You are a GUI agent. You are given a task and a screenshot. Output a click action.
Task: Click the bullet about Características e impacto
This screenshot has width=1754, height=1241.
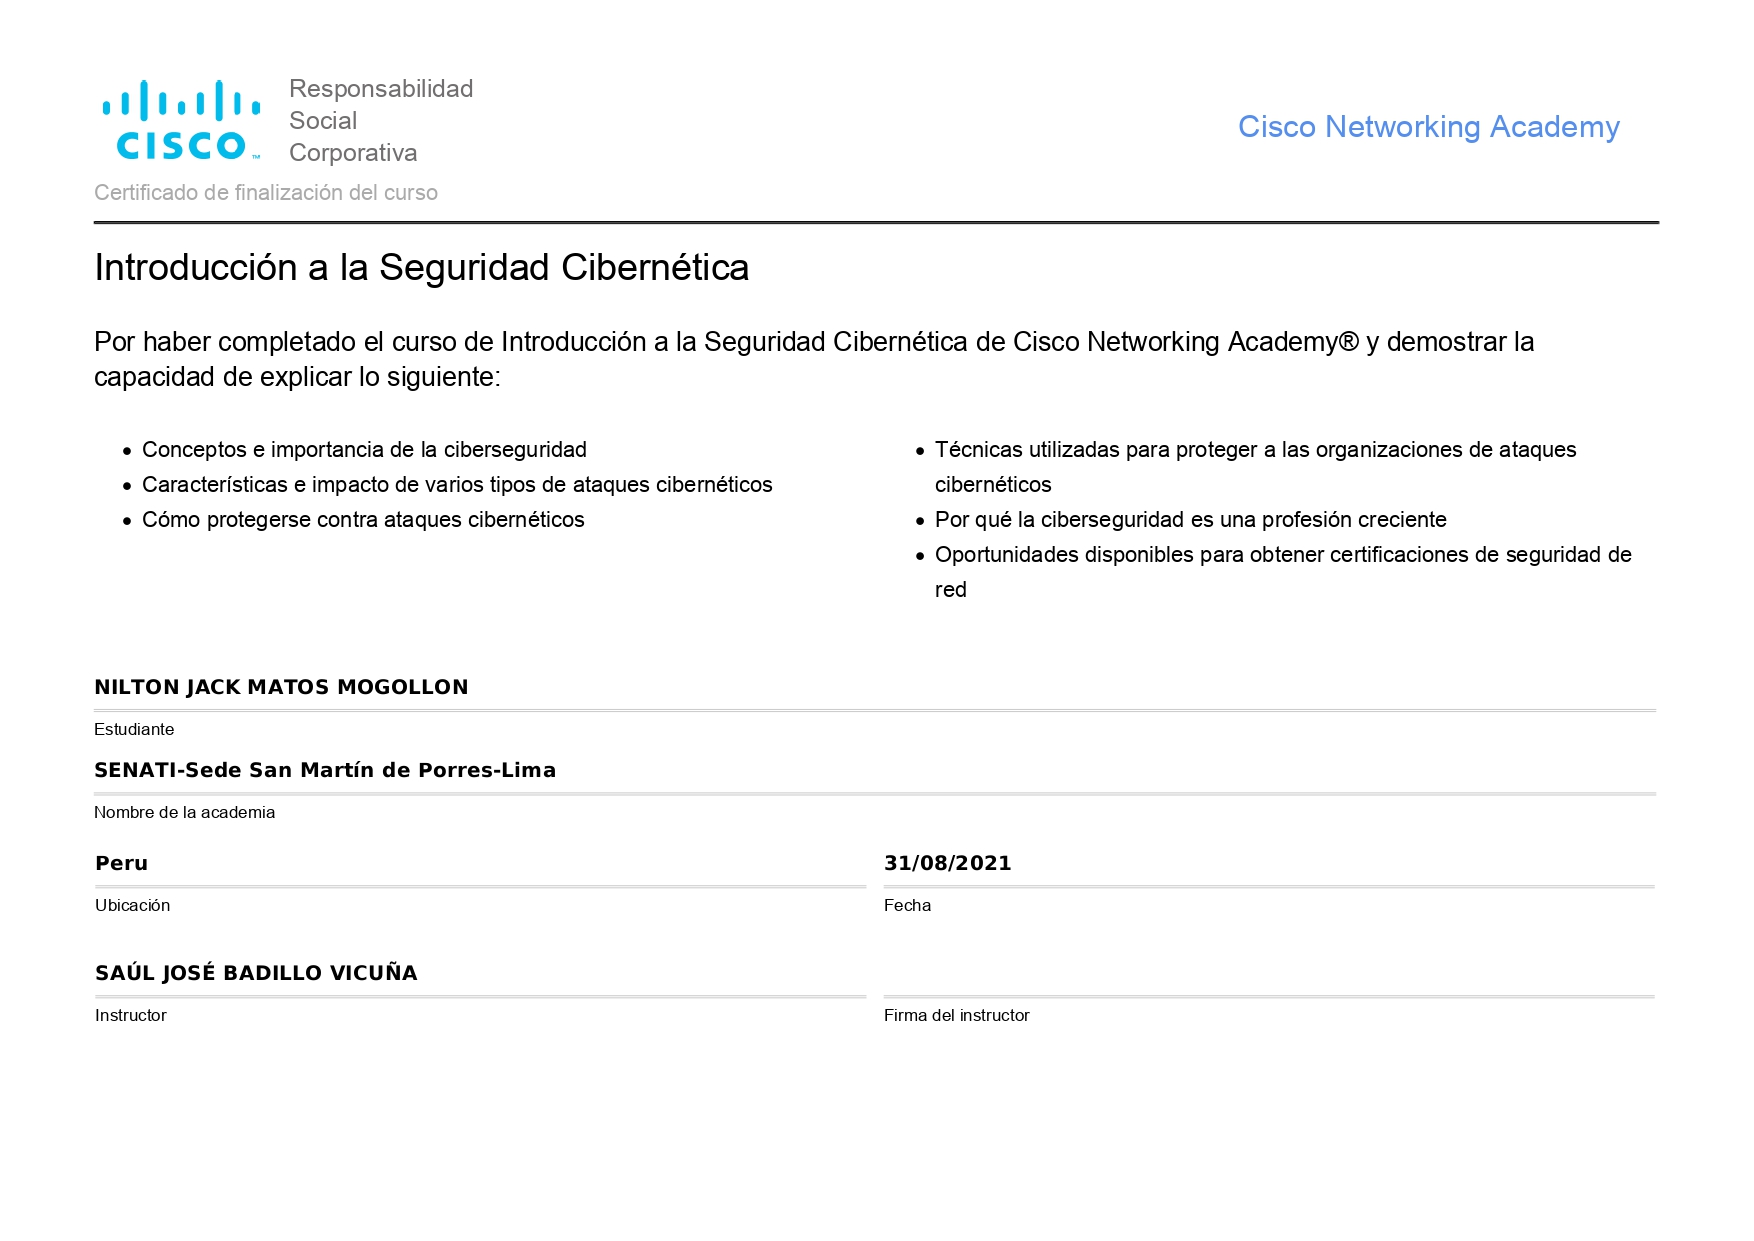[457, 485]
